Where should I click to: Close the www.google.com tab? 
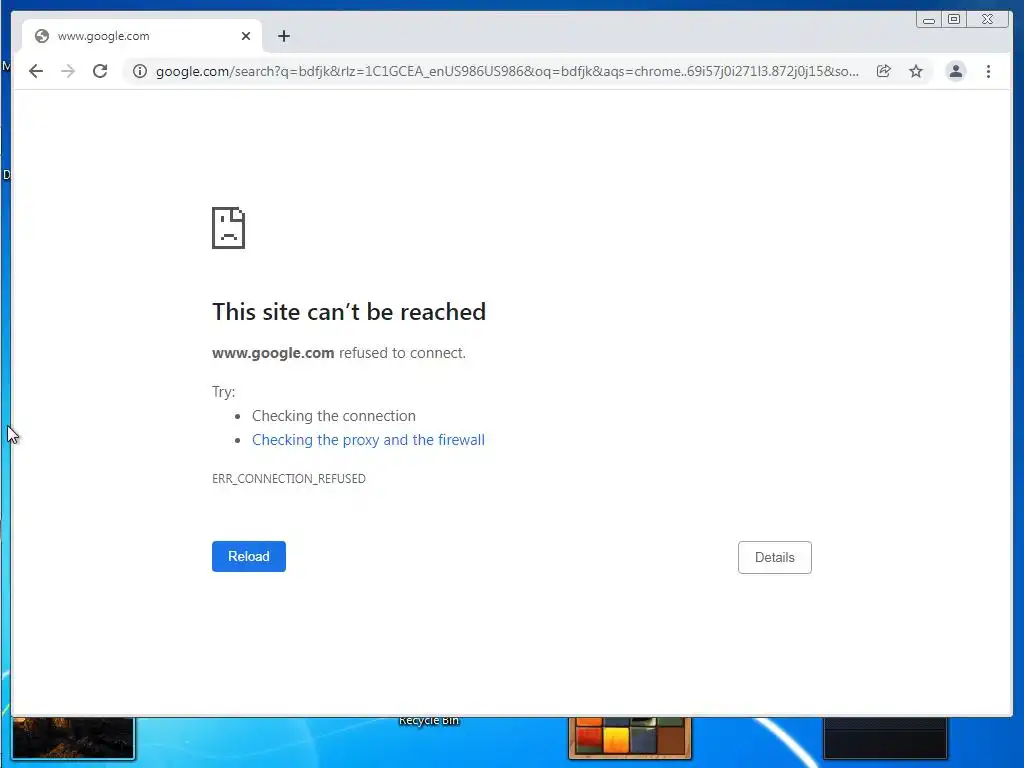click(x=246, y=36)
